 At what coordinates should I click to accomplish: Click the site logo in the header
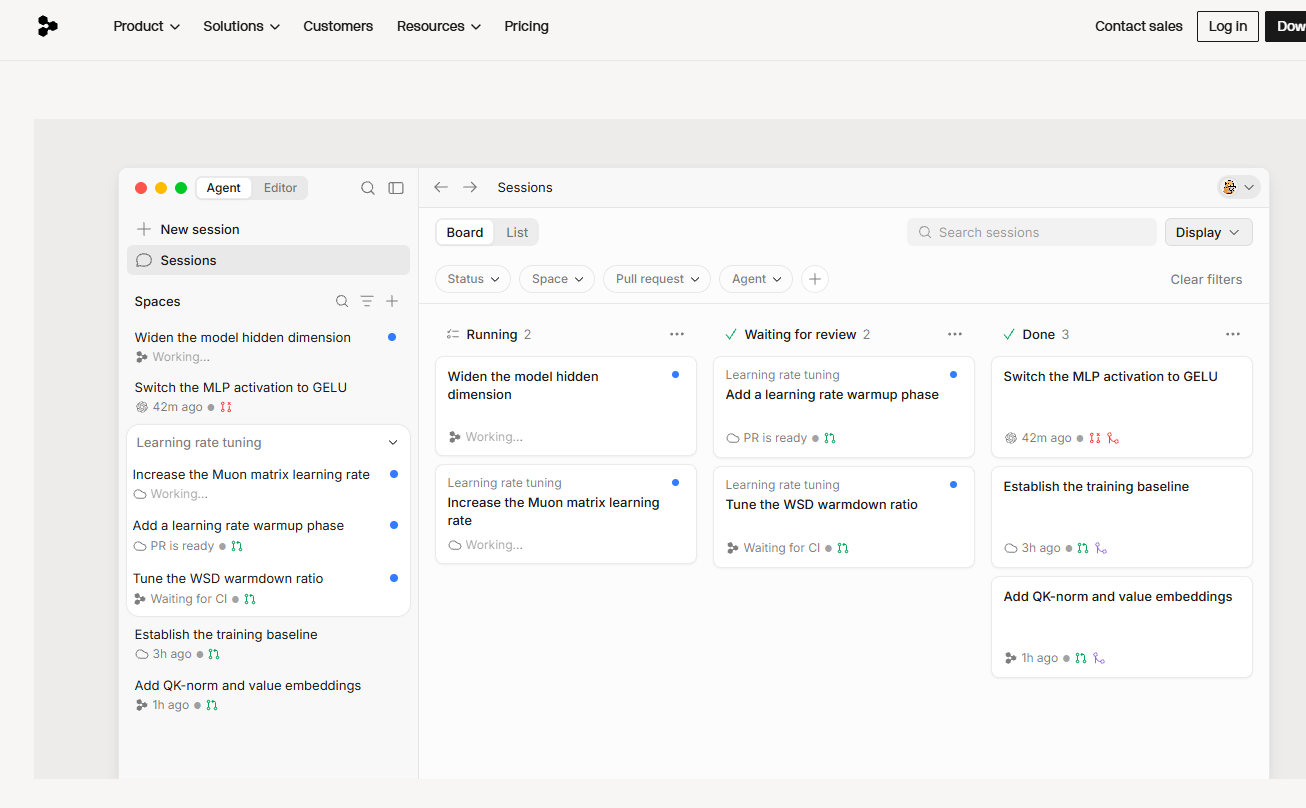tap(47, 26)
